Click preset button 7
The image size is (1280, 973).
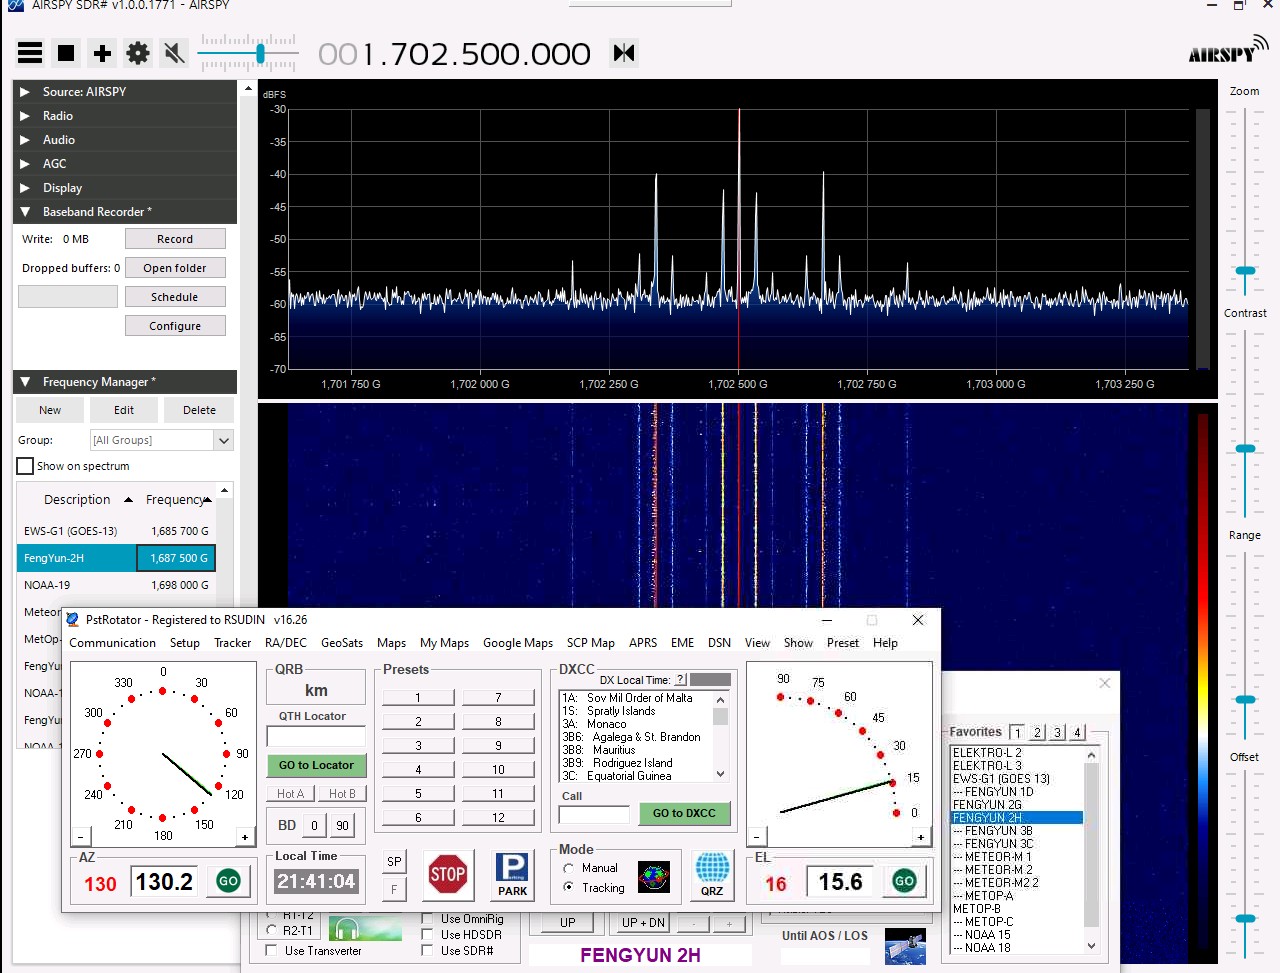point(498,697)
